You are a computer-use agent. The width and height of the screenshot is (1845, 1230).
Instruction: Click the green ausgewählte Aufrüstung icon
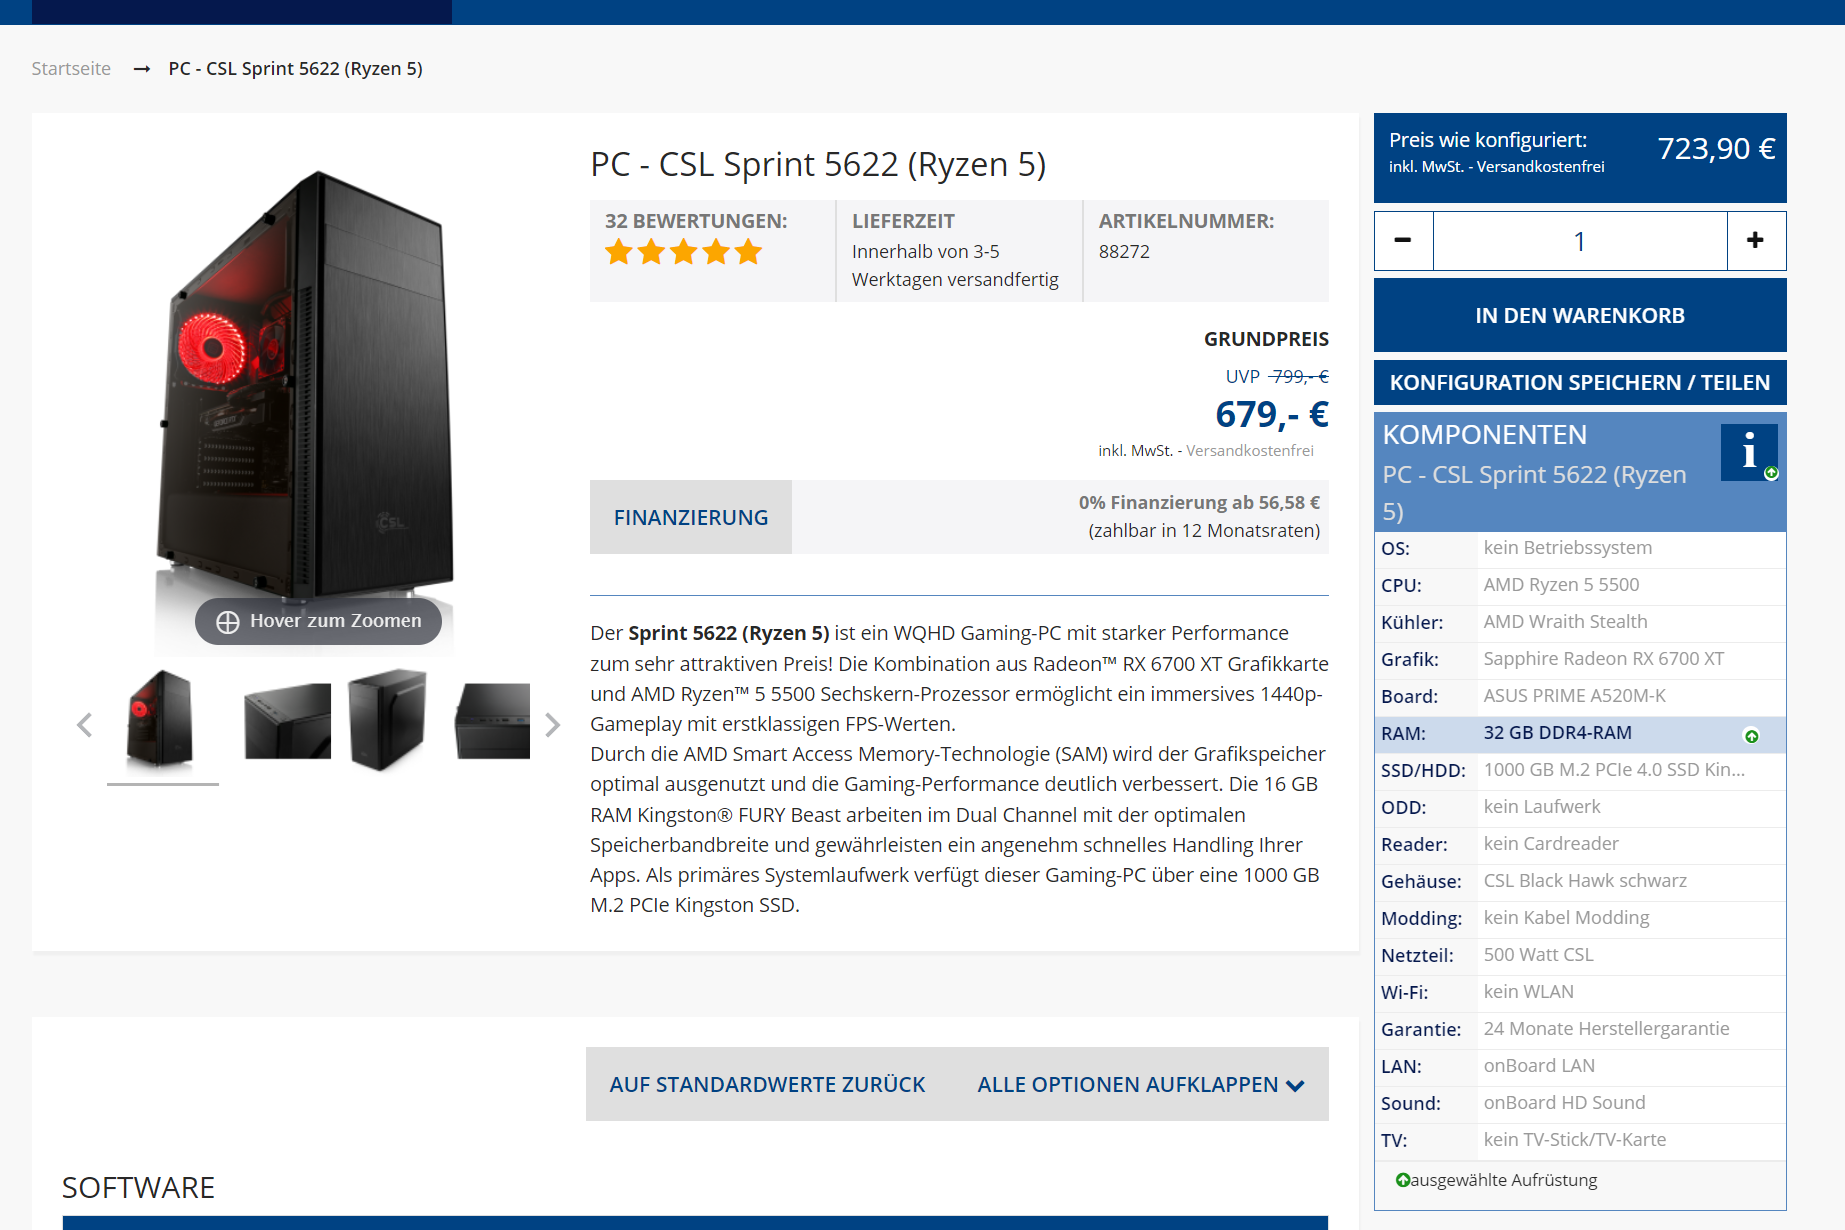tap(1402, 1180)
